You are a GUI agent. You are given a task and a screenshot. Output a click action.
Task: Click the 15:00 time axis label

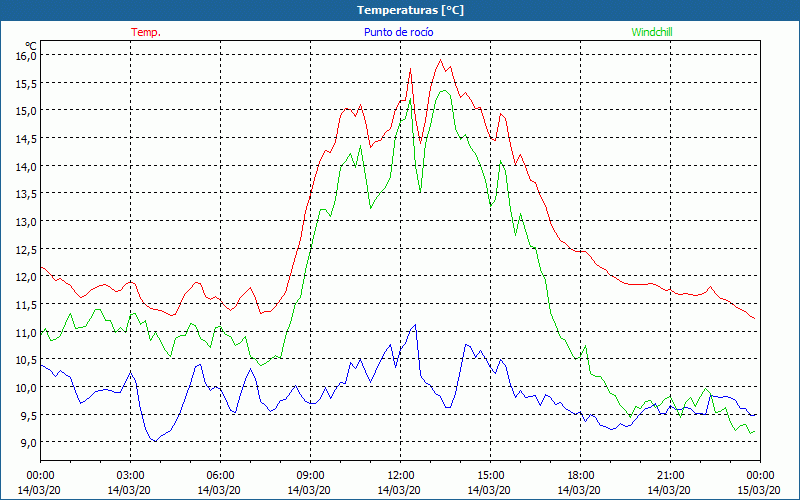click(x=490, y=476)
